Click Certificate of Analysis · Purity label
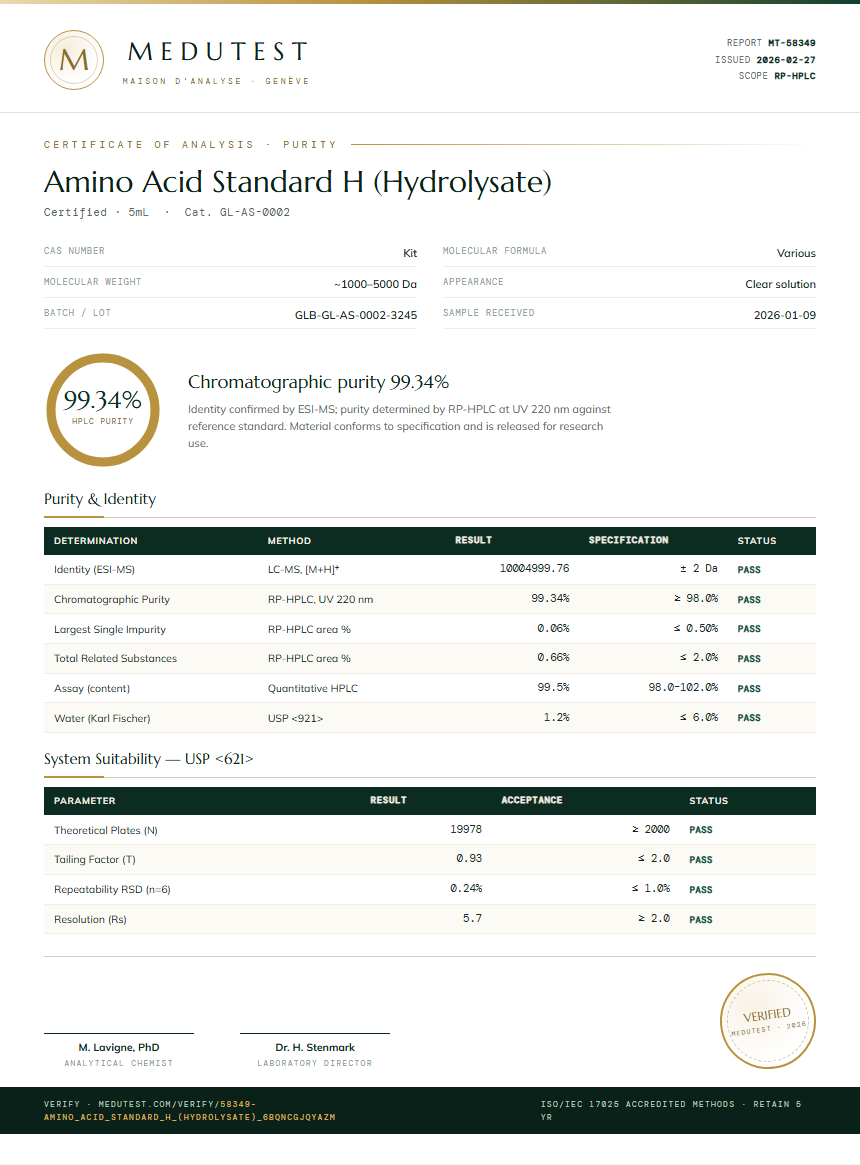860x1165 pixels. click(x=190, y=145)
